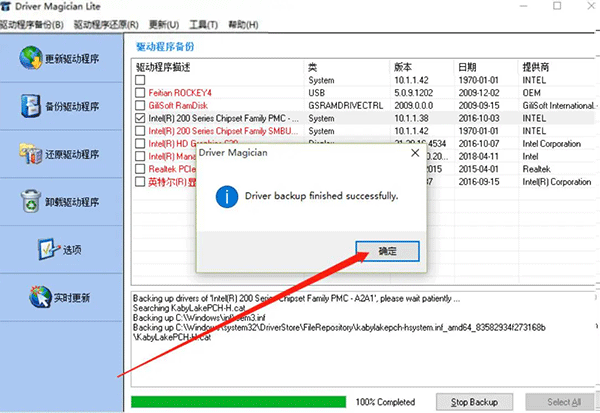Click the 2016-10-03 date cell
The width and height of the screenshot is (600, 413).
click(x=478, y=118)
